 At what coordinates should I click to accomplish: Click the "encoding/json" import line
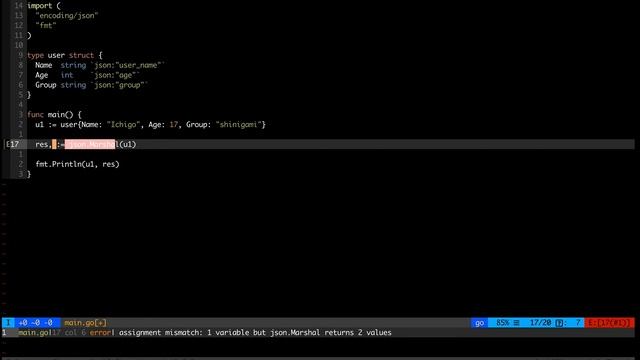click(67, 16)
